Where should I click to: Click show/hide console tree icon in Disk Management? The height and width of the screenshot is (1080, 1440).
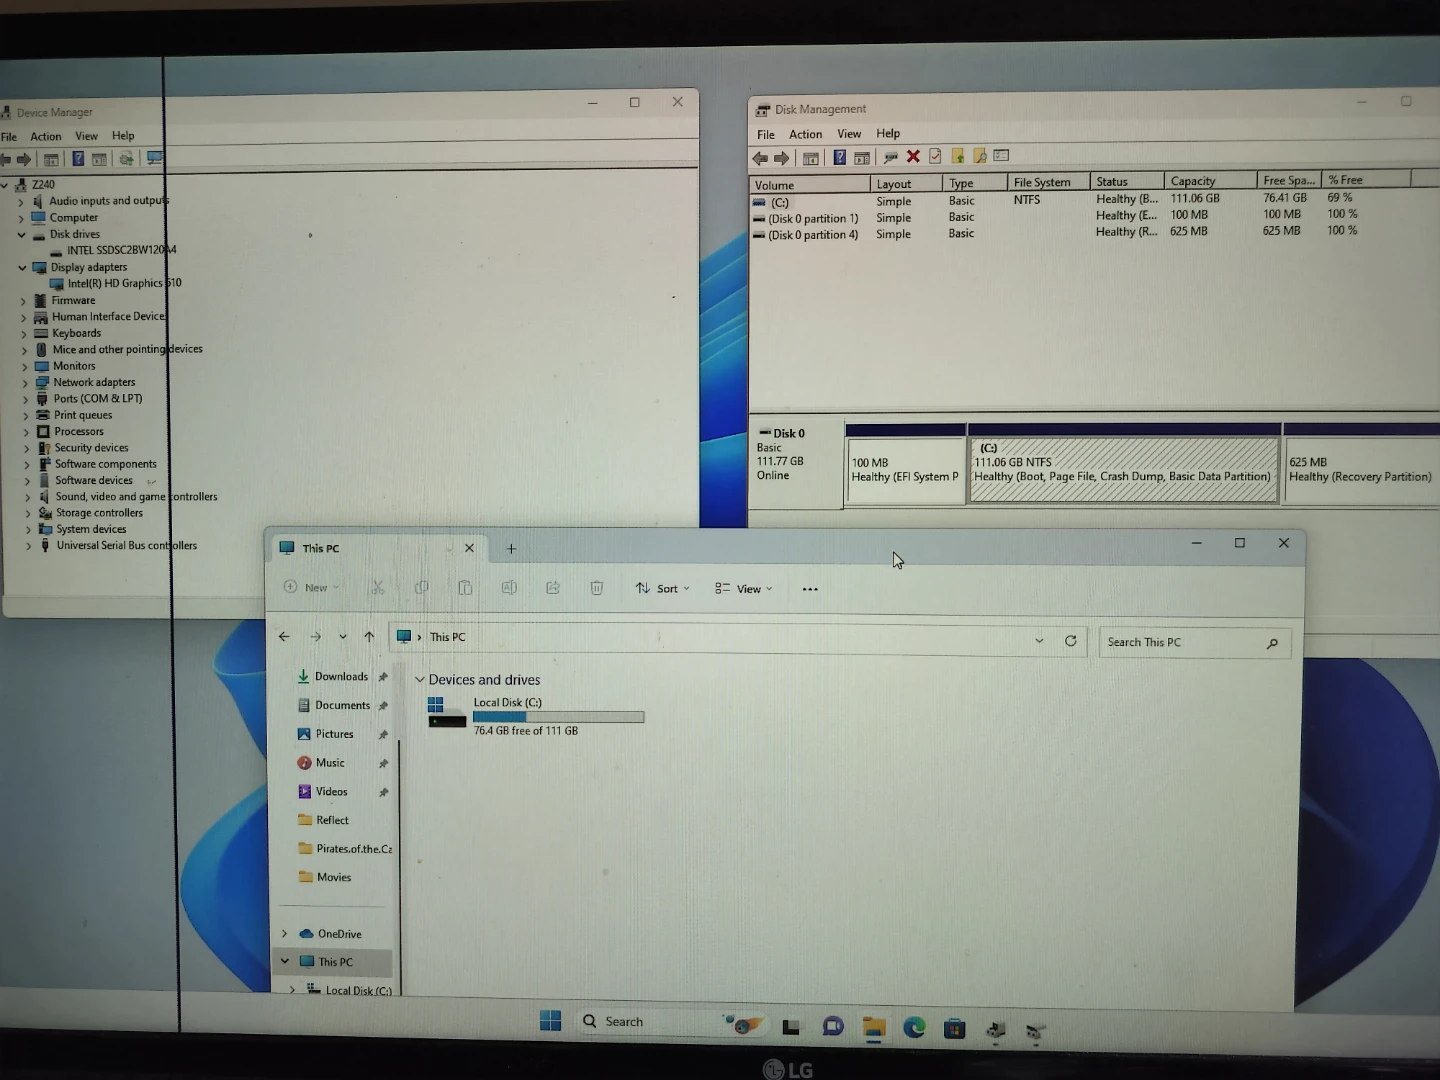pyautogui.click(x=811, y=158)
